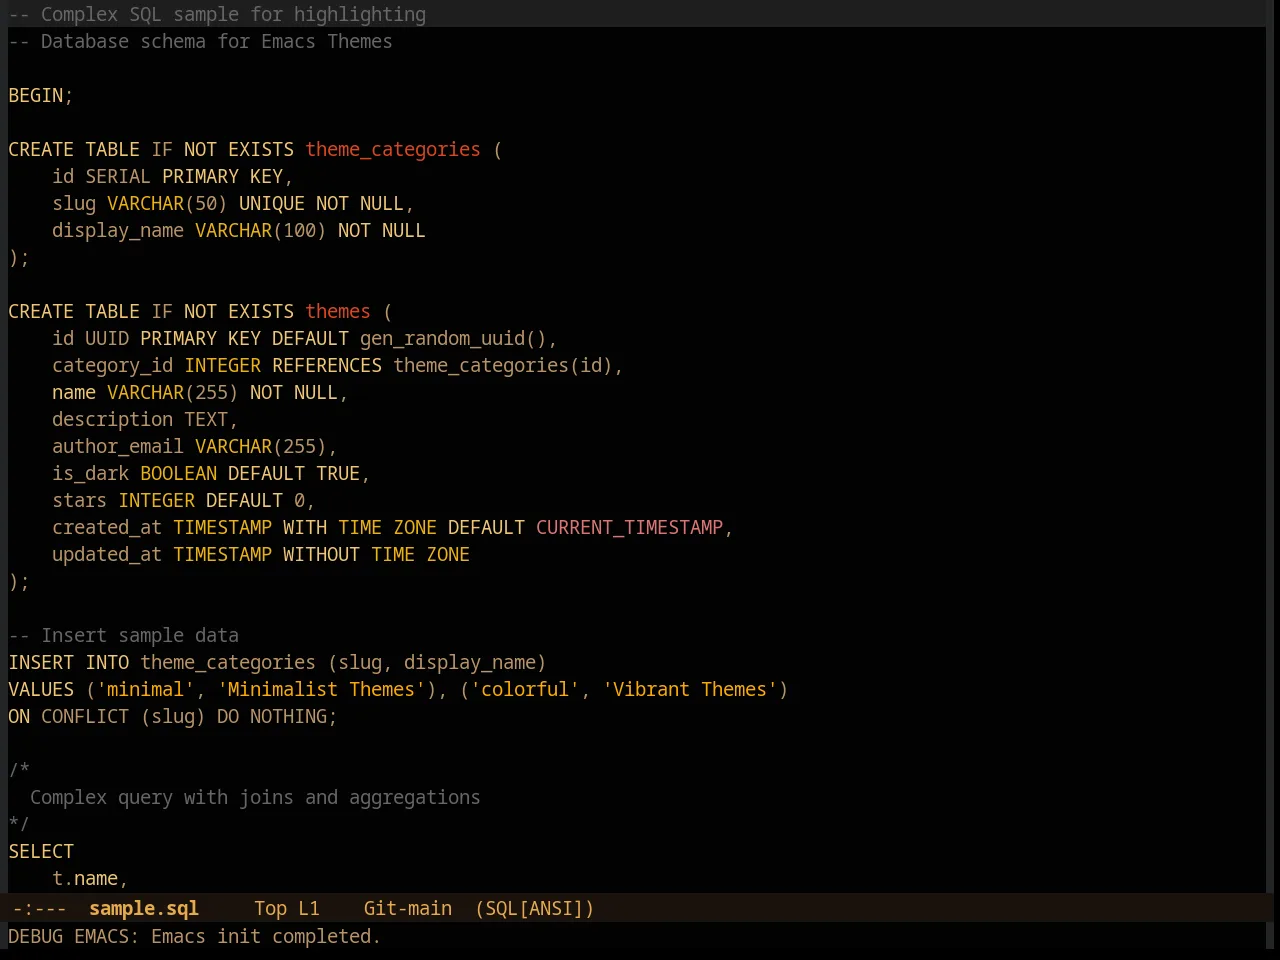Click the 'Minimalist Themes' string literal
The width and height of the screenshot is (1280, 960).
coord(321,689)
